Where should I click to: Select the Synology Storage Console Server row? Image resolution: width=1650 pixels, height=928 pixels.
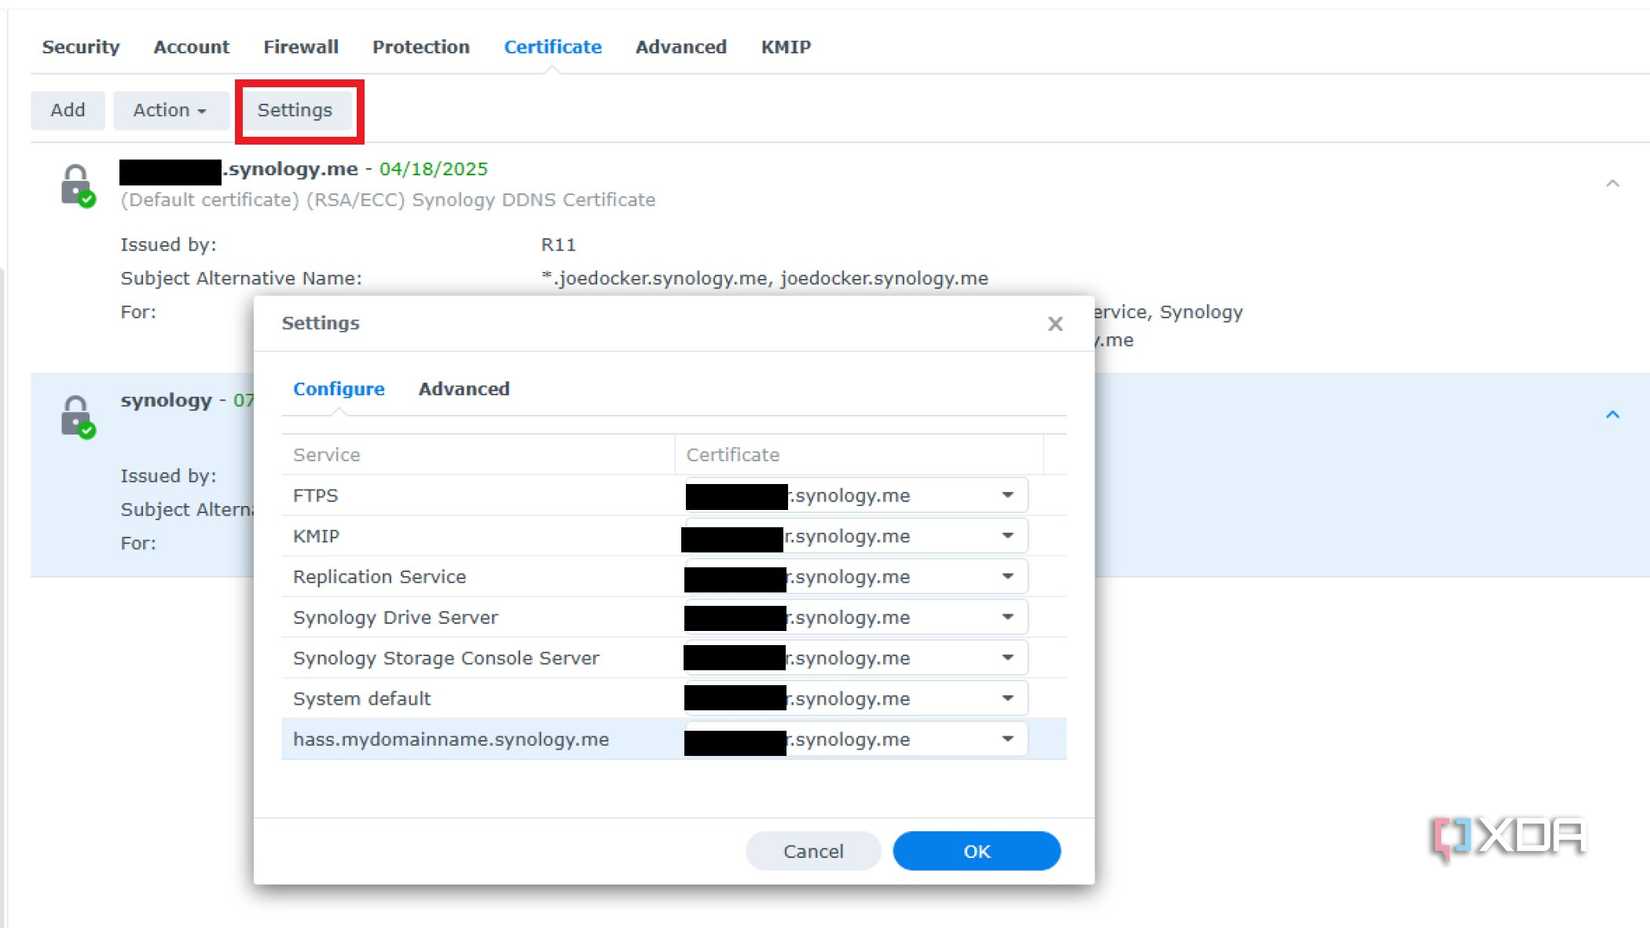point(446,658)
